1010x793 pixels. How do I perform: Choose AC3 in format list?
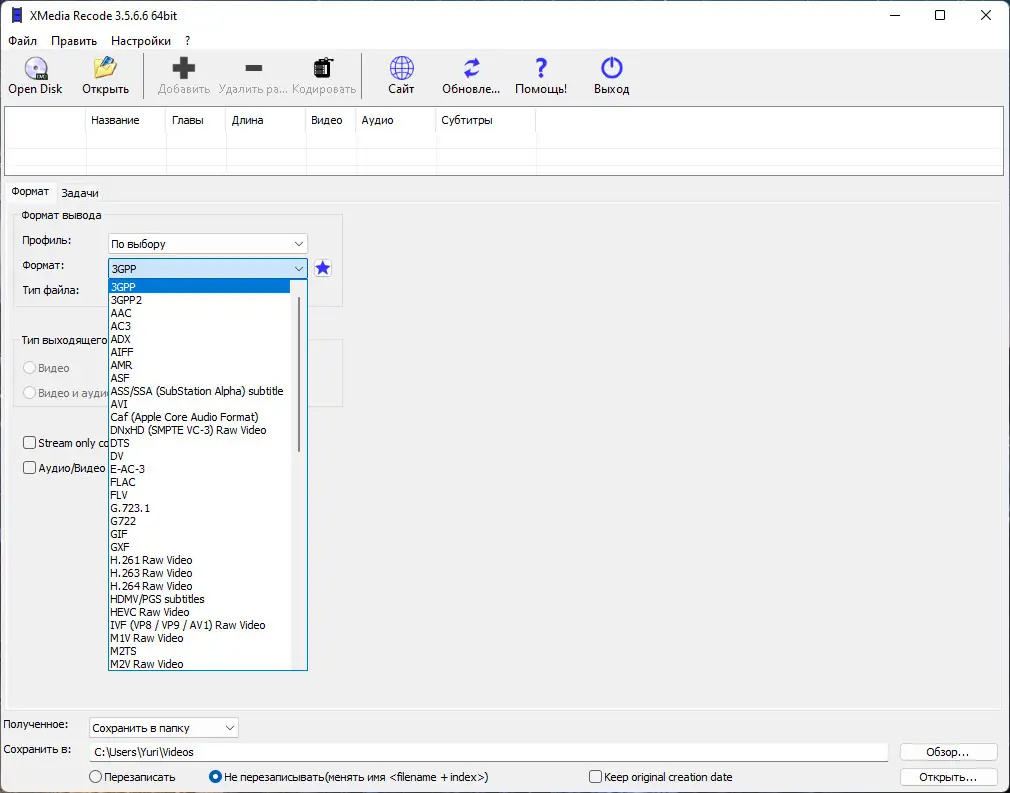point(200,326)
